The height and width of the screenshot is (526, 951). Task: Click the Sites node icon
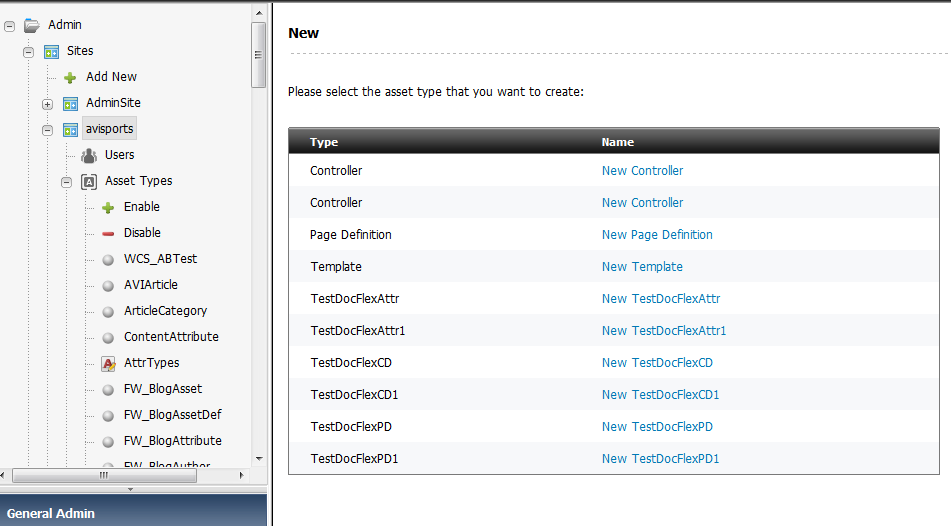click(51, 51)
